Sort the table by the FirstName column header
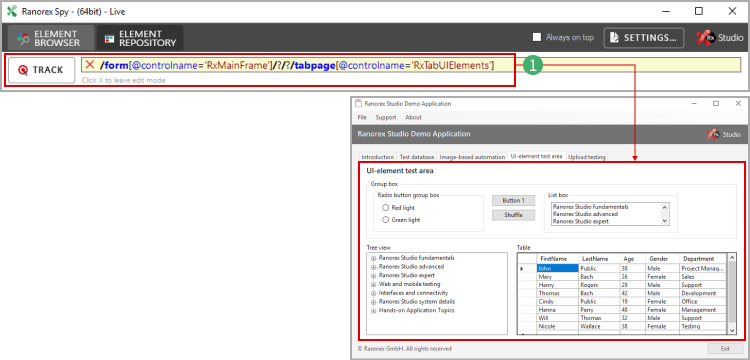 558,259
